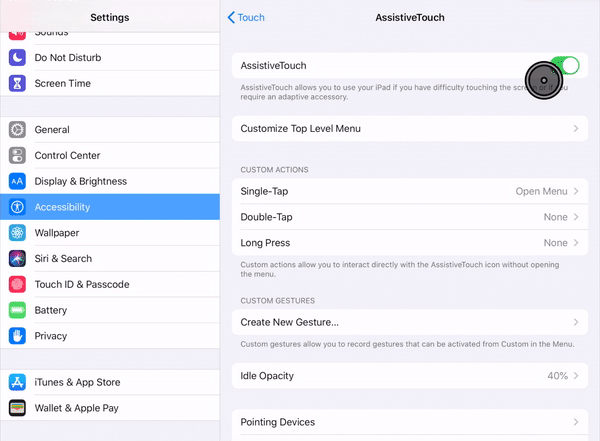
Task: Open Privacy settings
Action: pyautogui.click(x=110, y=336)
